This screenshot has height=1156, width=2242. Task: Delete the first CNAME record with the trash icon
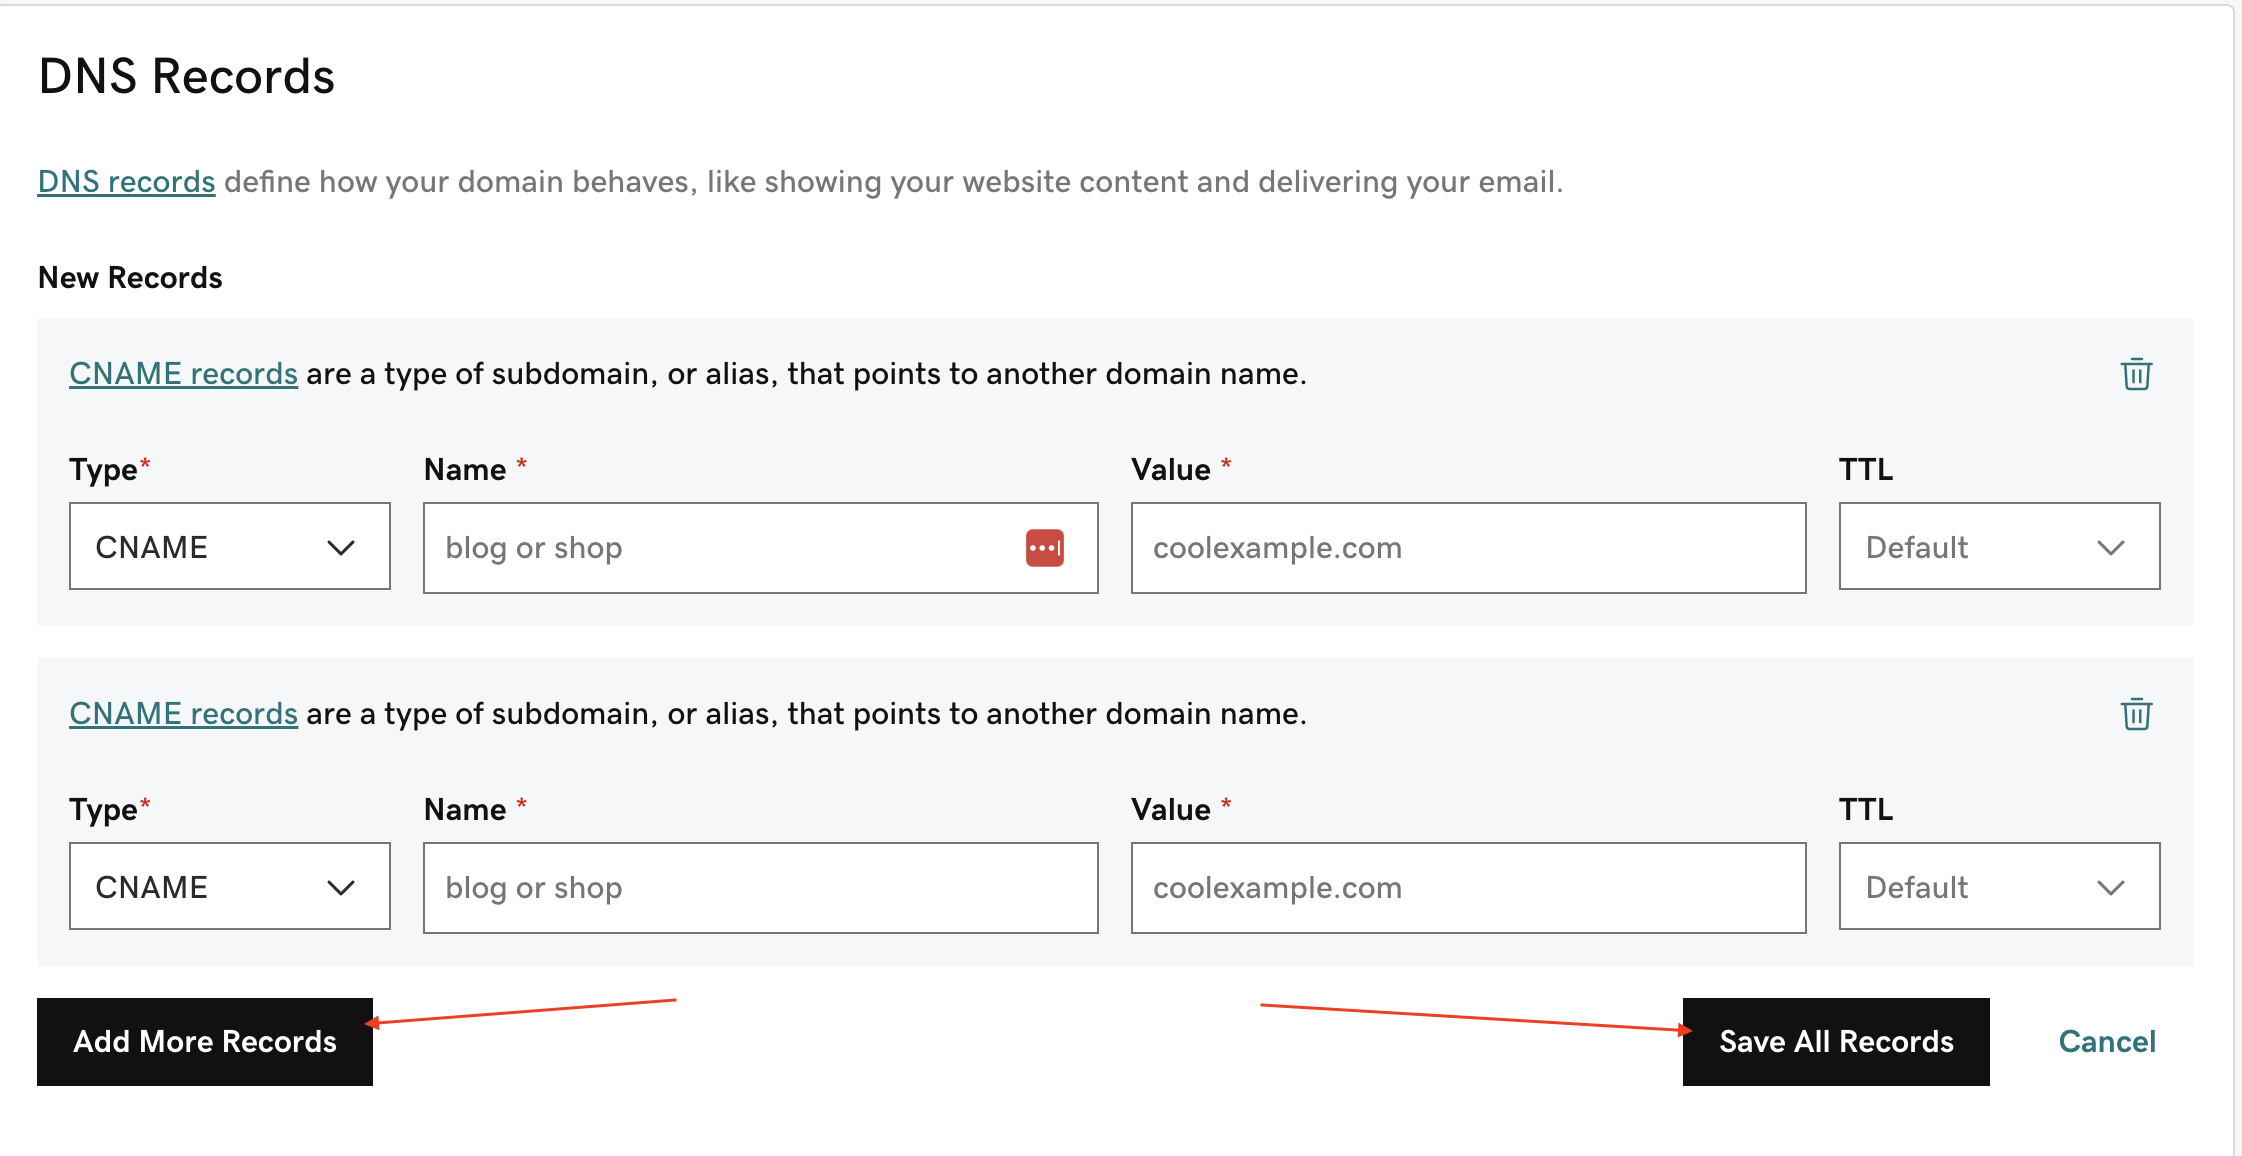[2136, 374]
